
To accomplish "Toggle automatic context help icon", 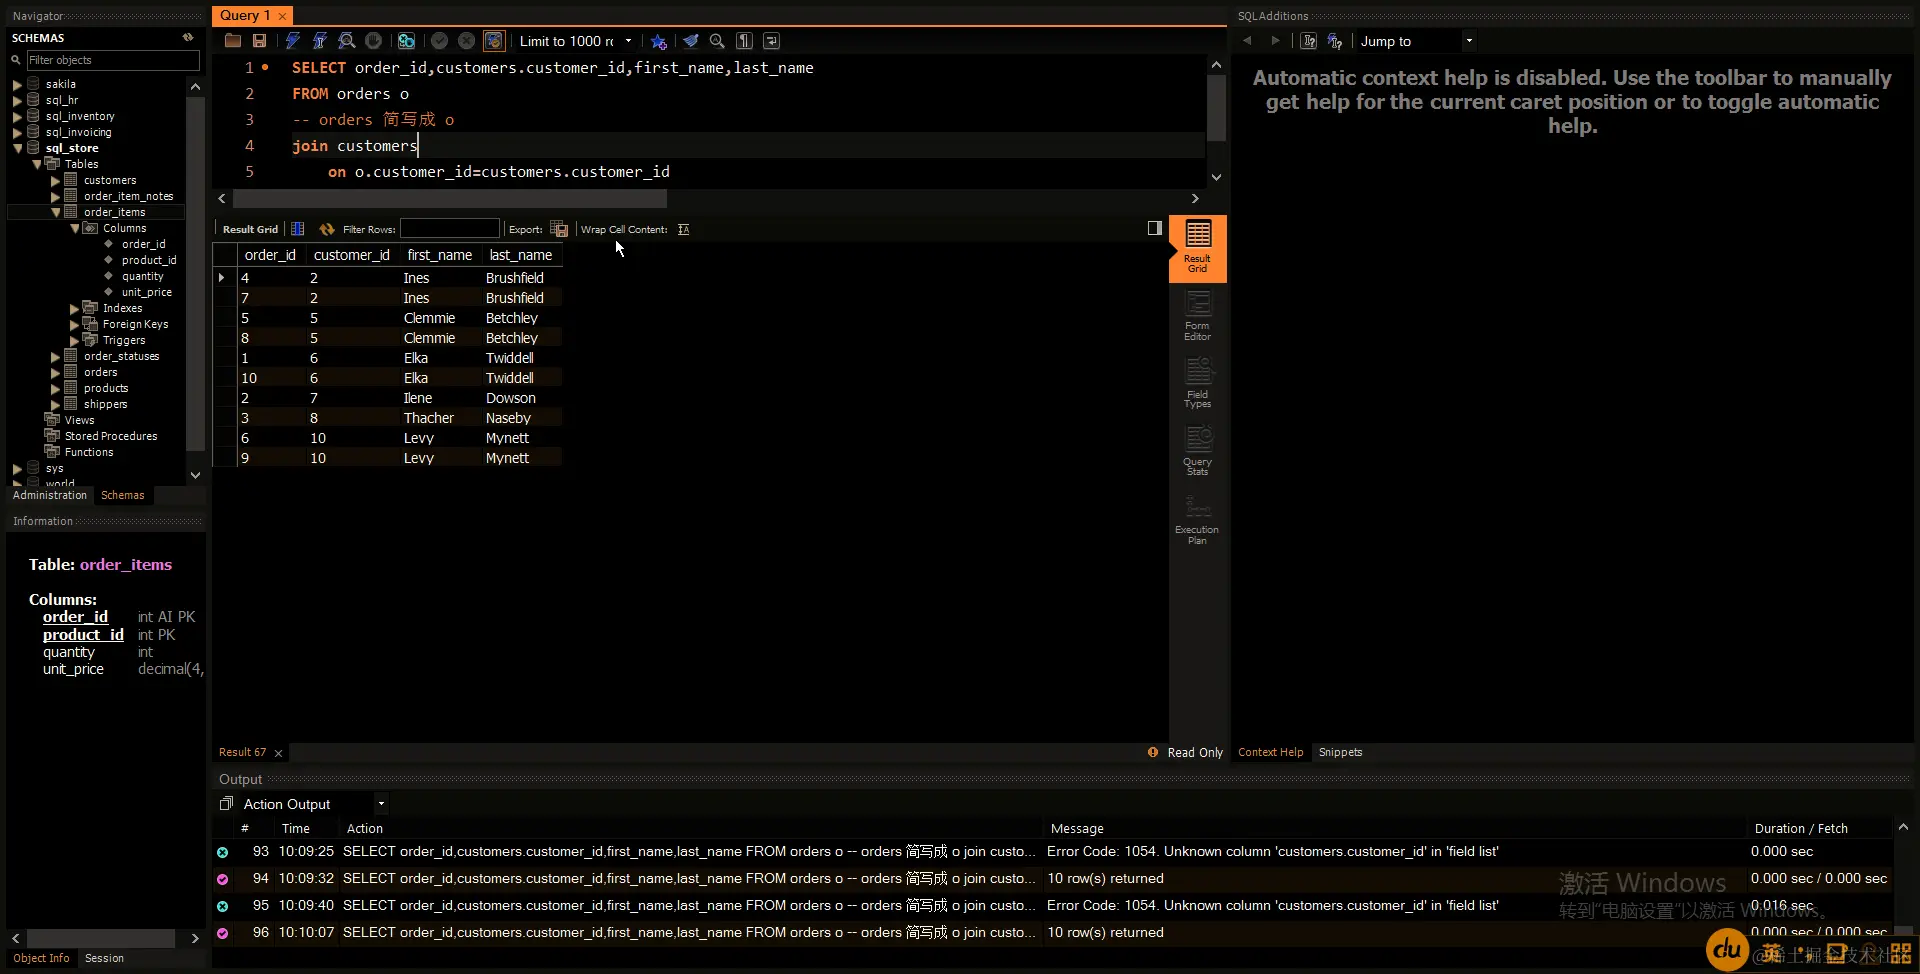I will (x=1334, y=41).
